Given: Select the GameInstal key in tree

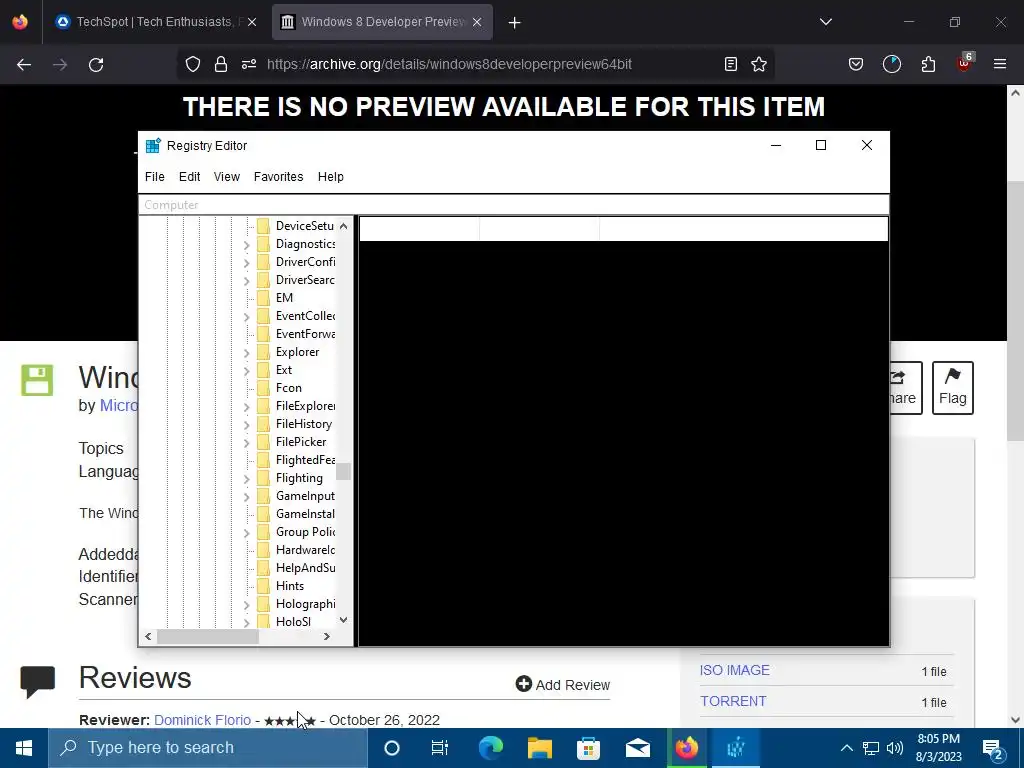Looking at the screenshot, I should [305, 514].
